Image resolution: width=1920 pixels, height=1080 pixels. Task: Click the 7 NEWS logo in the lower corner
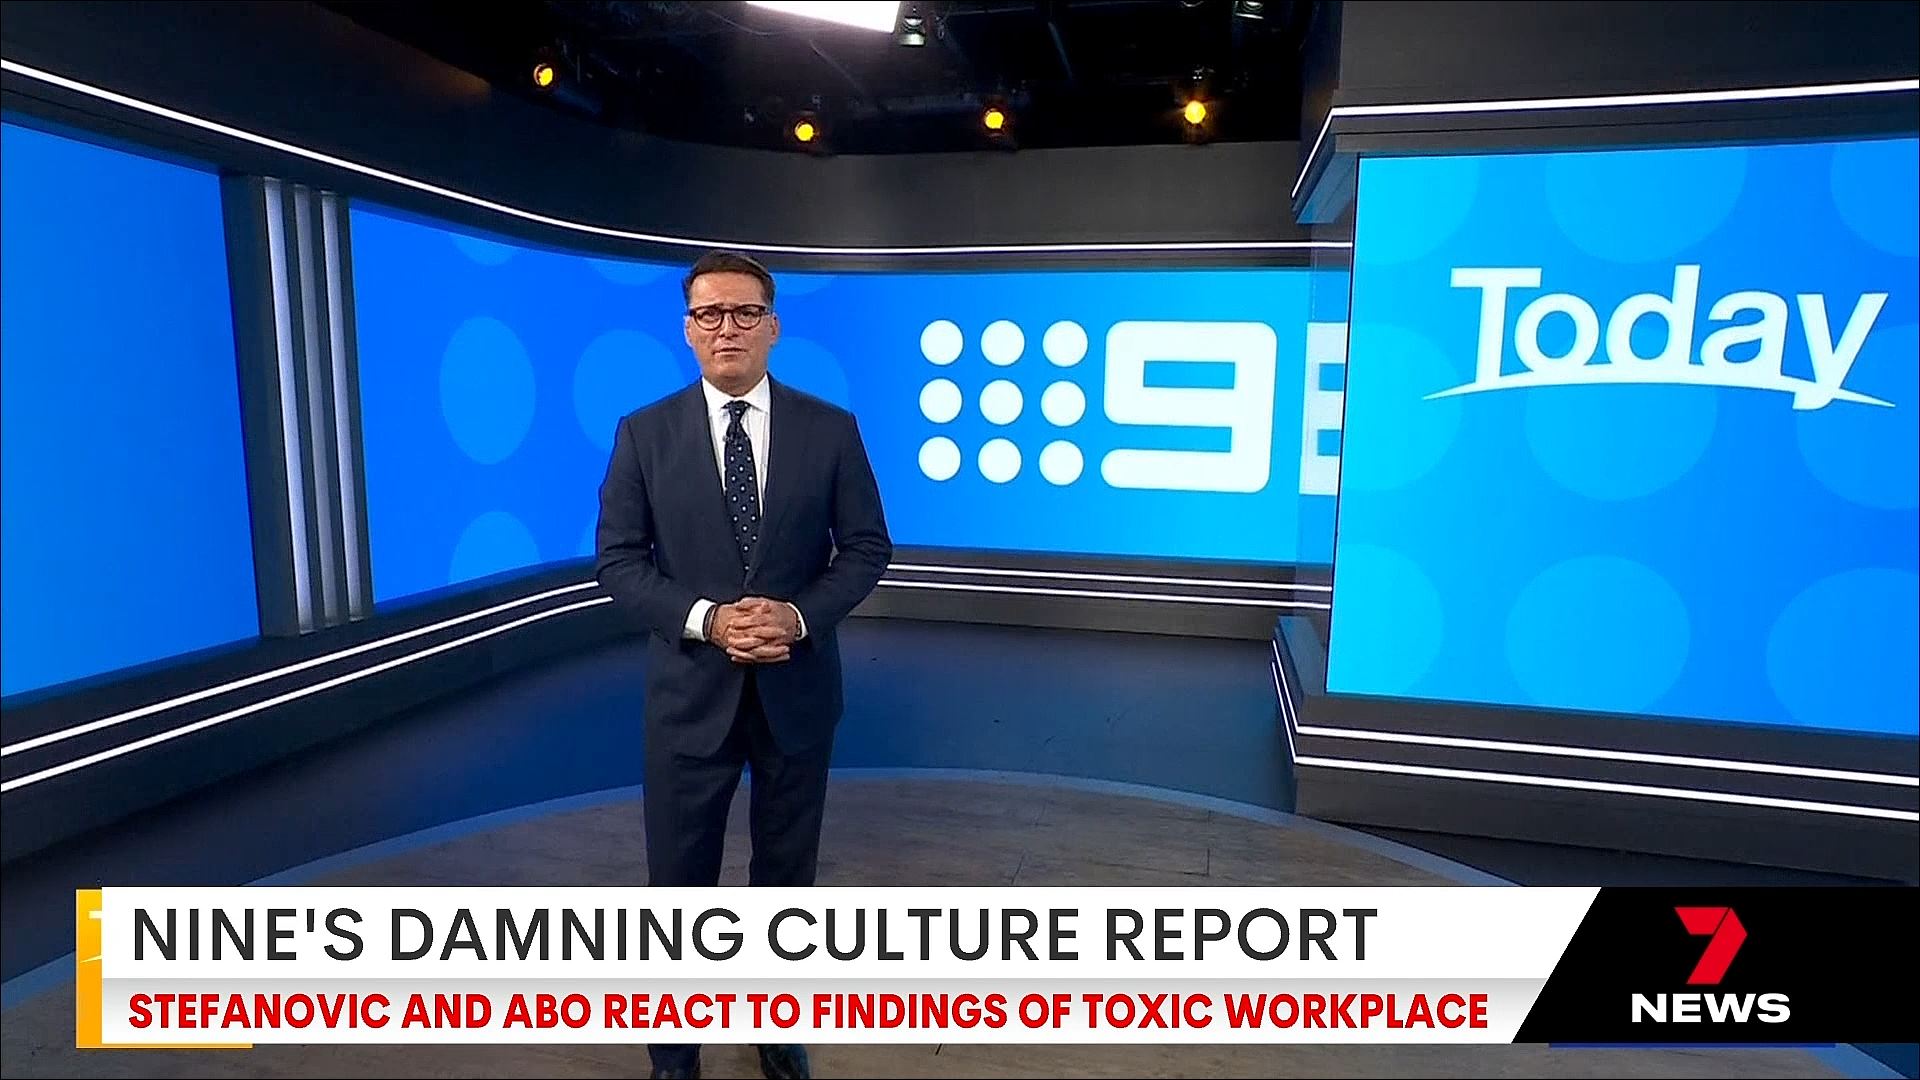click(1709, 965)
